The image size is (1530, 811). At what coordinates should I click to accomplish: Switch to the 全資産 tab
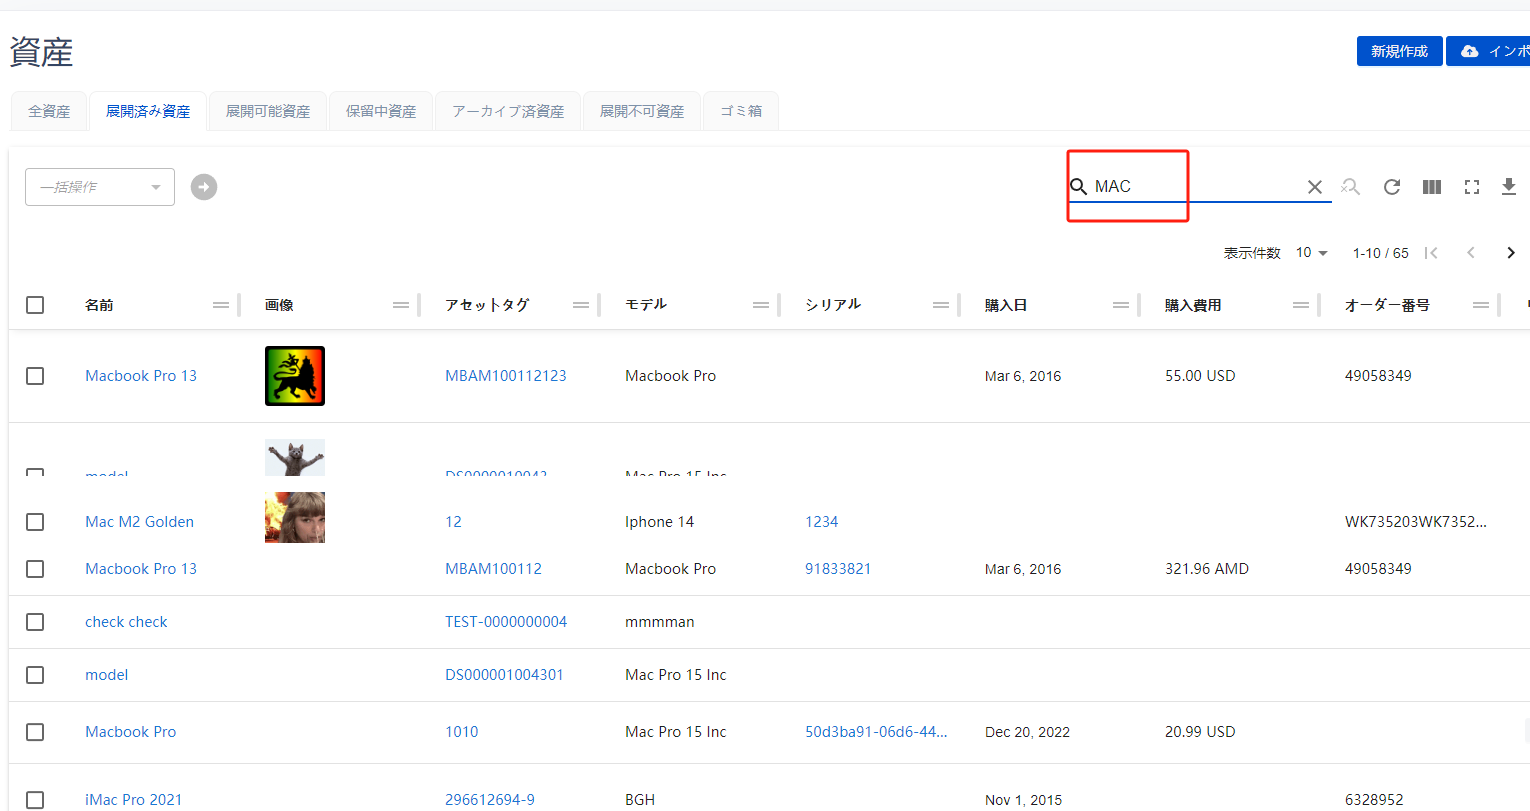pos(49,111)
